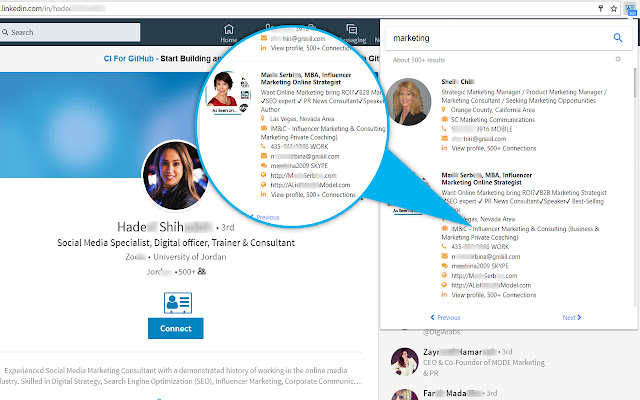Go to Previous results page
Image resolution: width=640 pixels, height=400 pixels.
click(445, 318)
